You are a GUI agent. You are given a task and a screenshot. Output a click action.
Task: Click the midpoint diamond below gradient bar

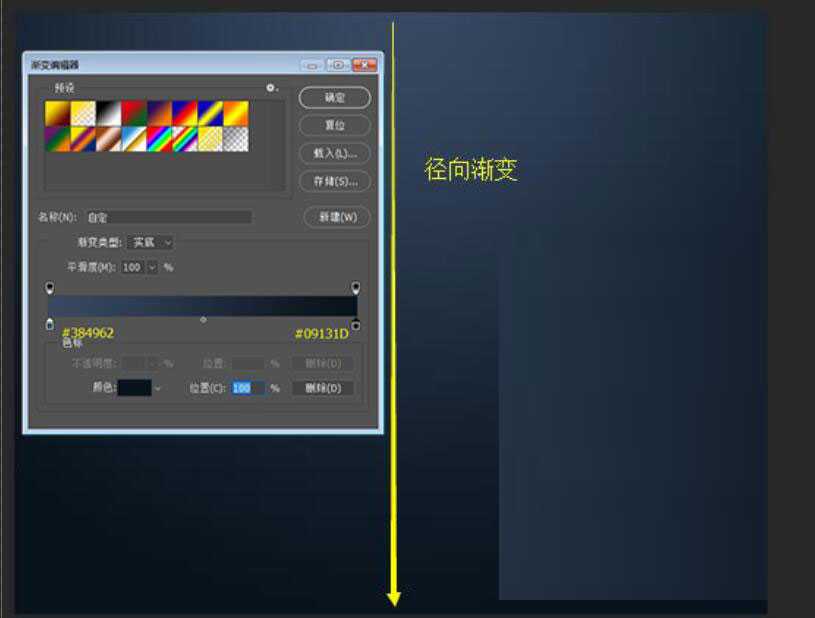click(203, 320)
